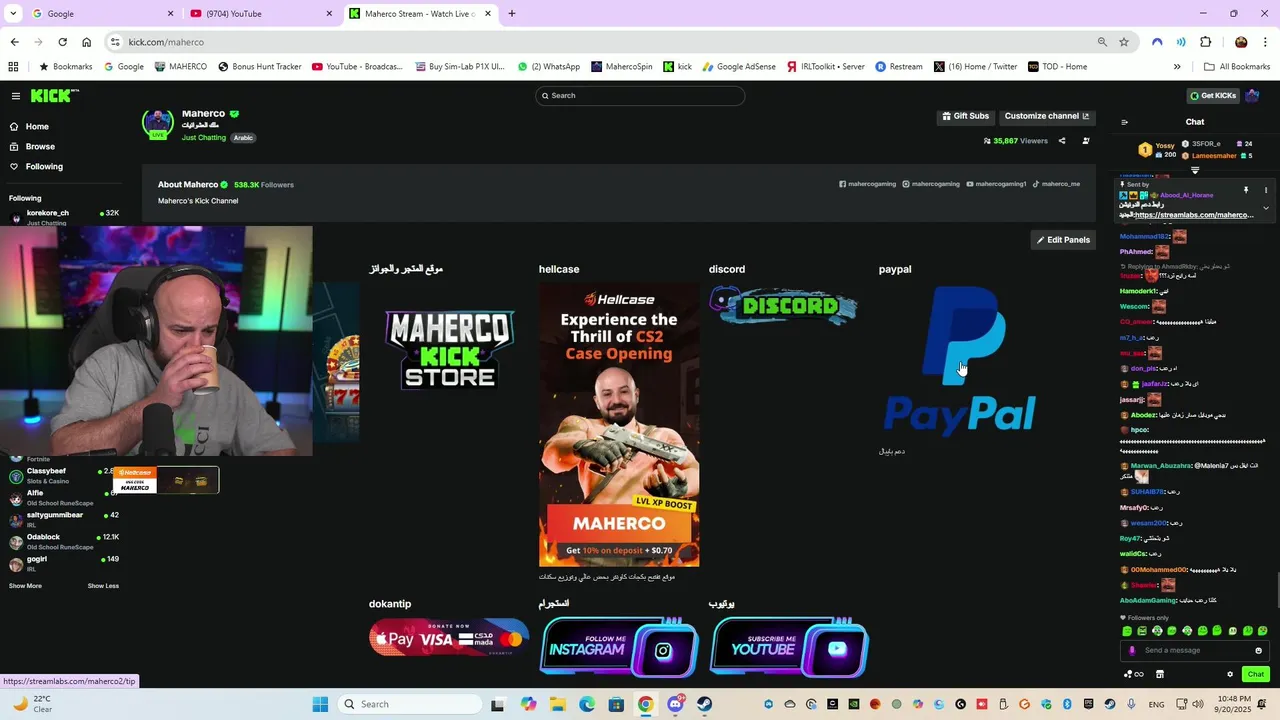Open Steam from the taskbar
The image size is (1280, 720).
[704, 704]
